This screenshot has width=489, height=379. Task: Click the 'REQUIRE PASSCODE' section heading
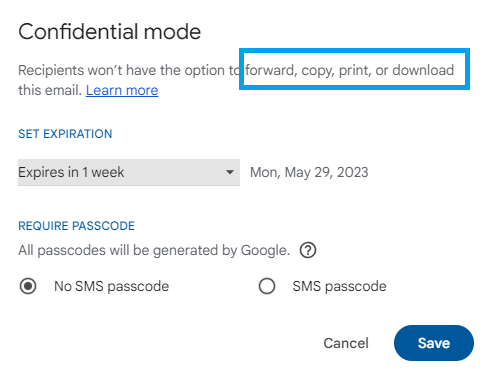76,226
